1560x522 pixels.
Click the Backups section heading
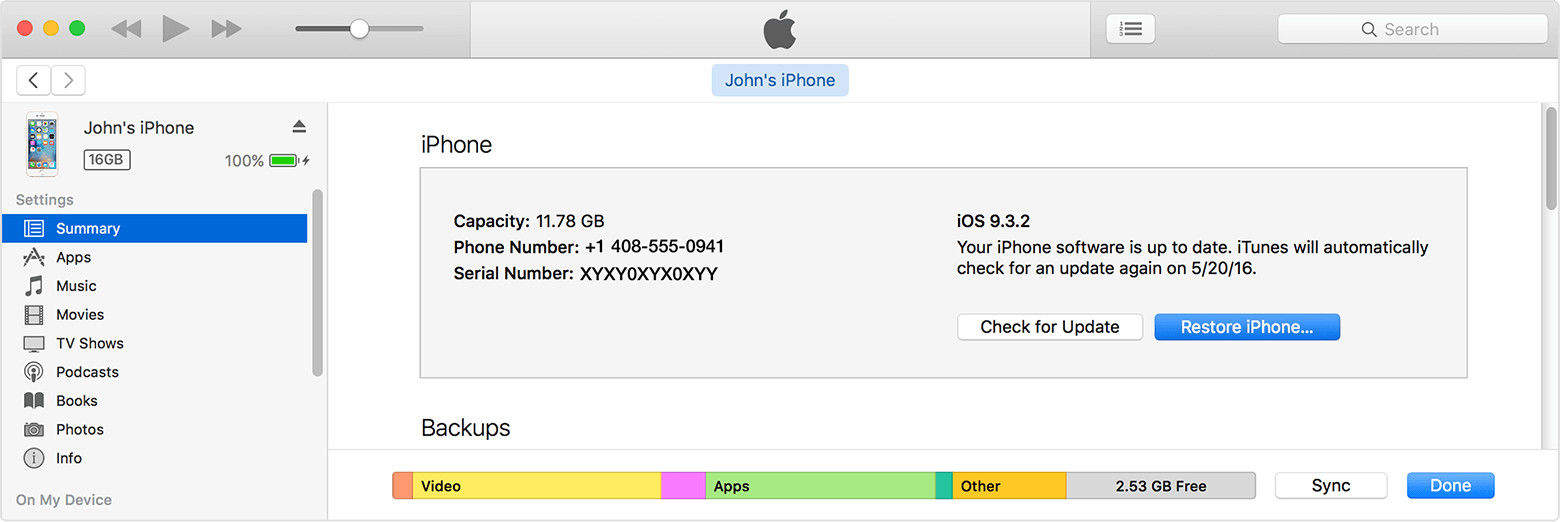(x=466, y=428)
